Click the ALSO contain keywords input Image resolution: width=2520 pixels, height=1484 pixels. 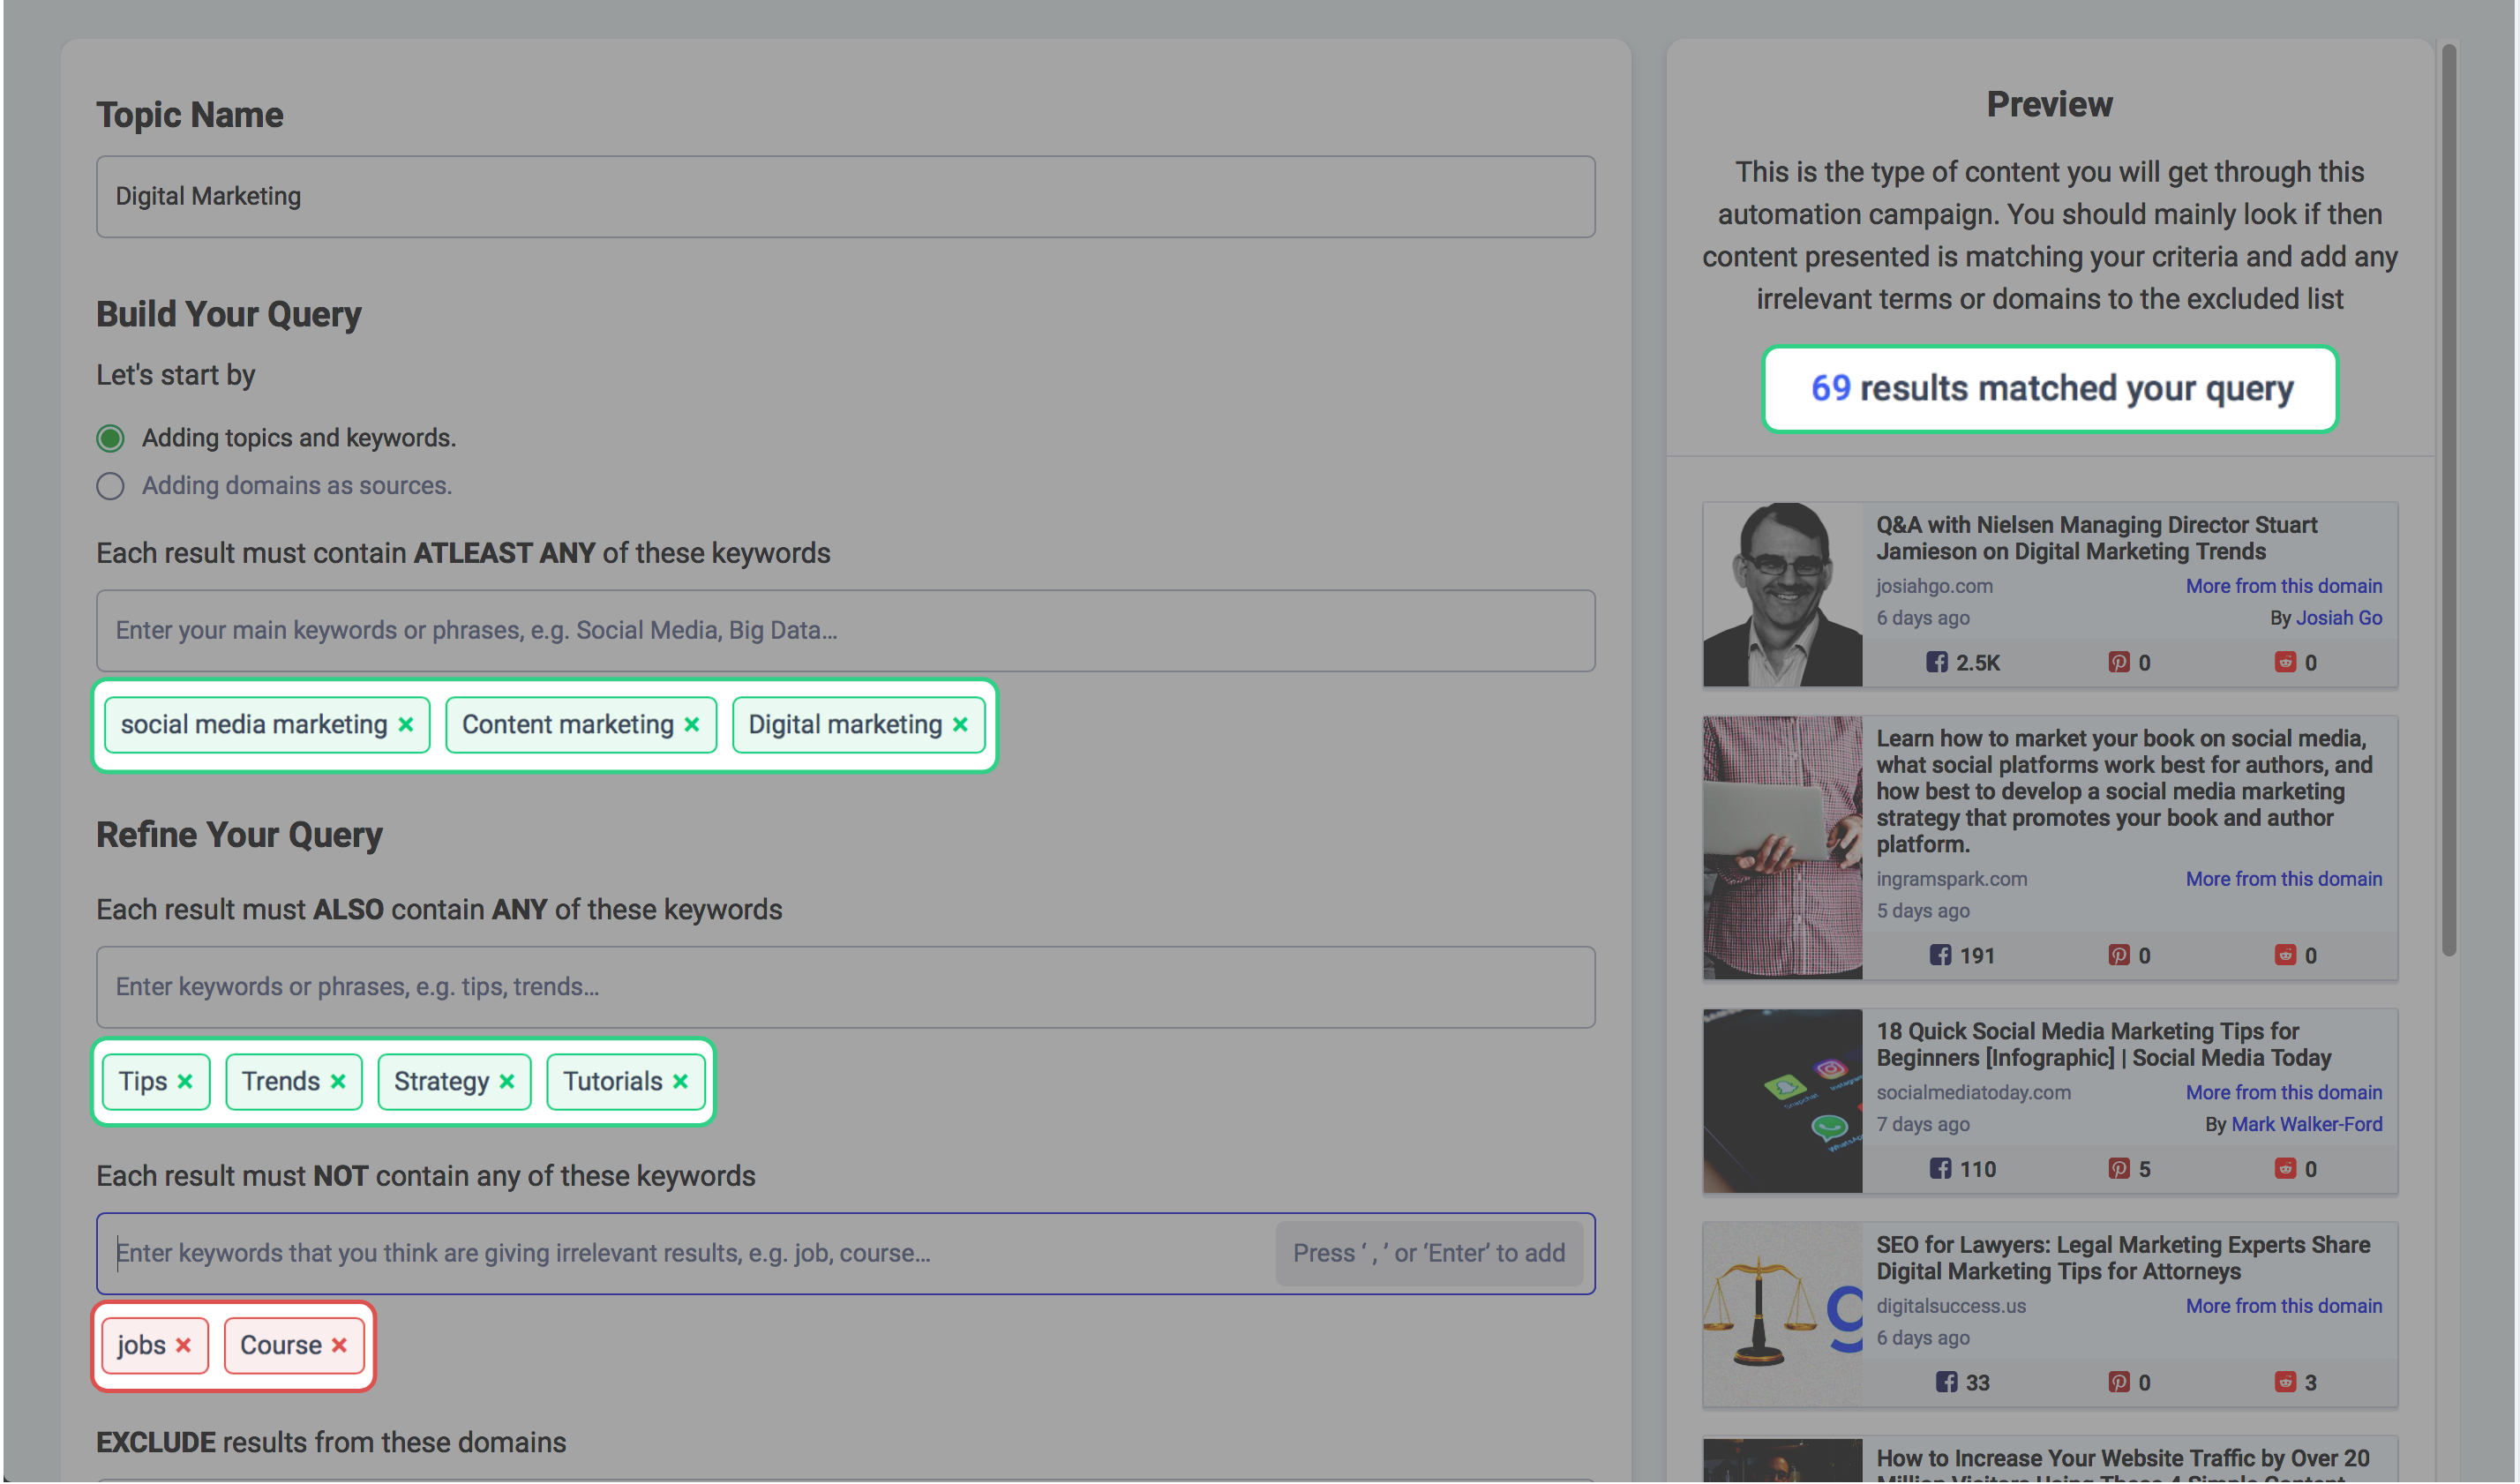tap(846, 988)
